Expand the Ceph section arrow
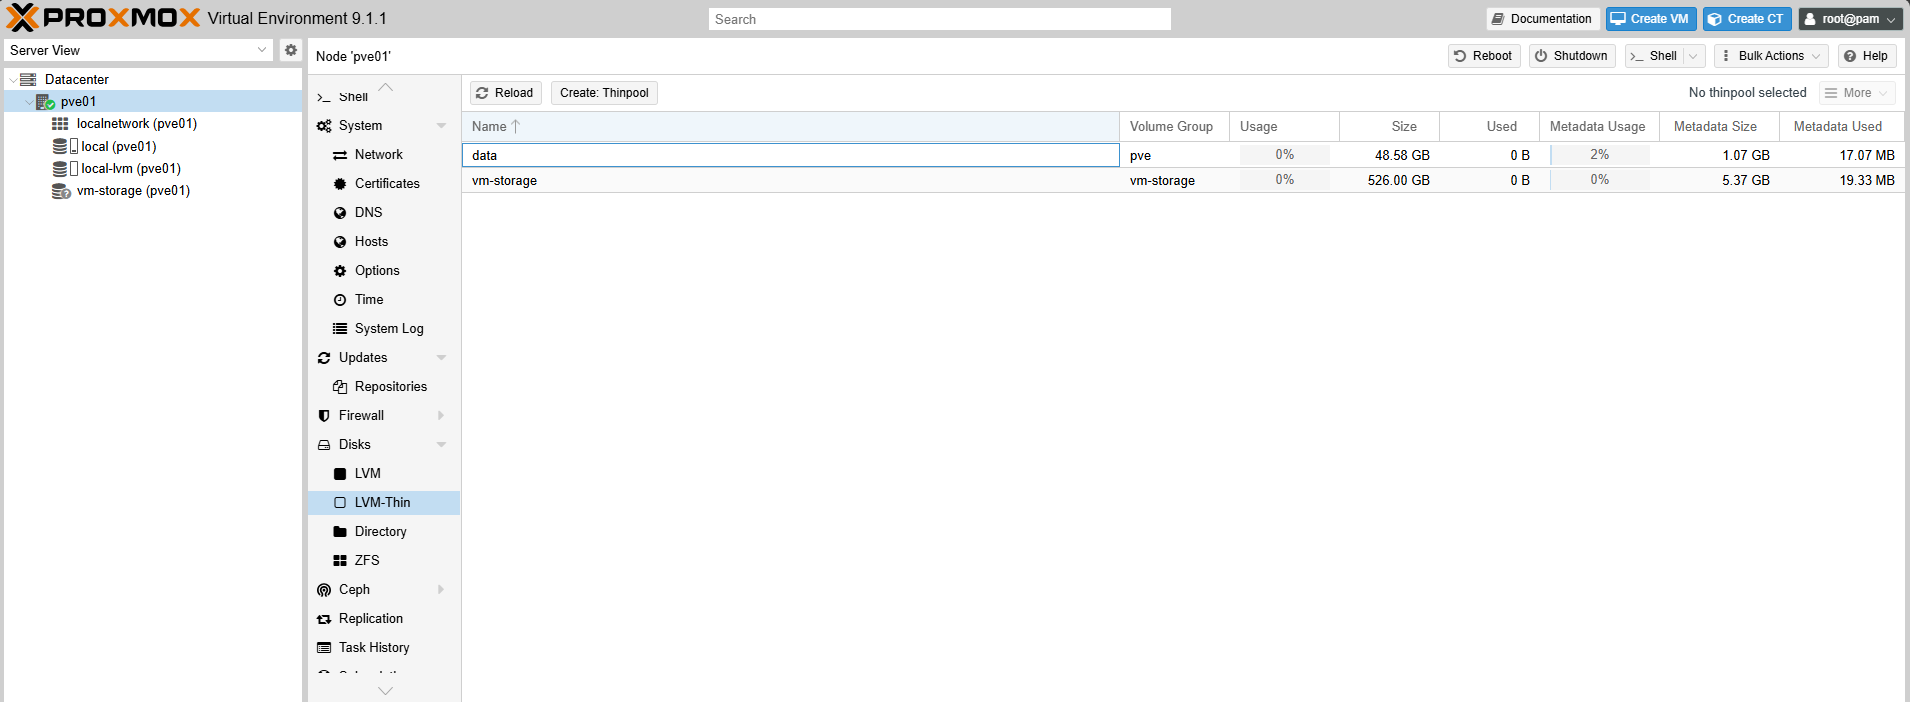 click(x=441, y=590)
